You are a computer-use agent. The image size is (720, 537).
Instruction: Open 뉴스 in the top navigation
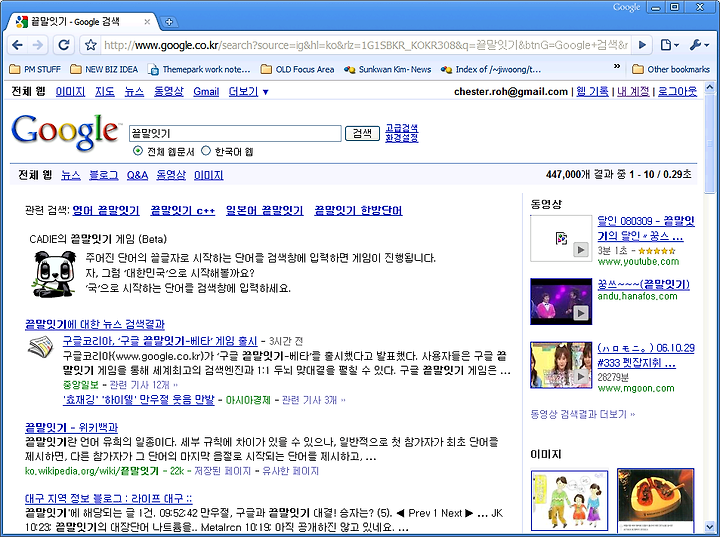click(134, 92)
